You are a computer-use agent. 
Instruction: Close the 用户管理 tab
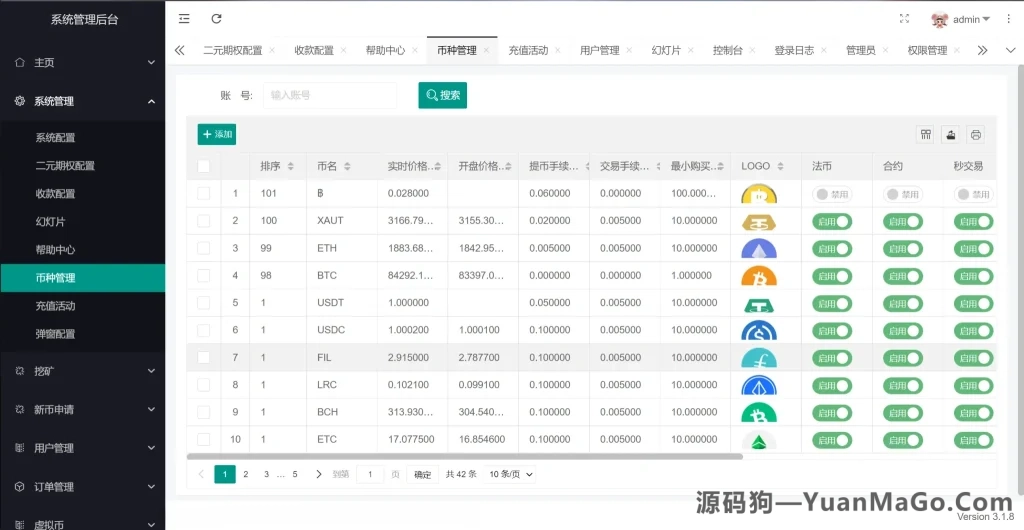pyautogui.click(x=629, y=50)
